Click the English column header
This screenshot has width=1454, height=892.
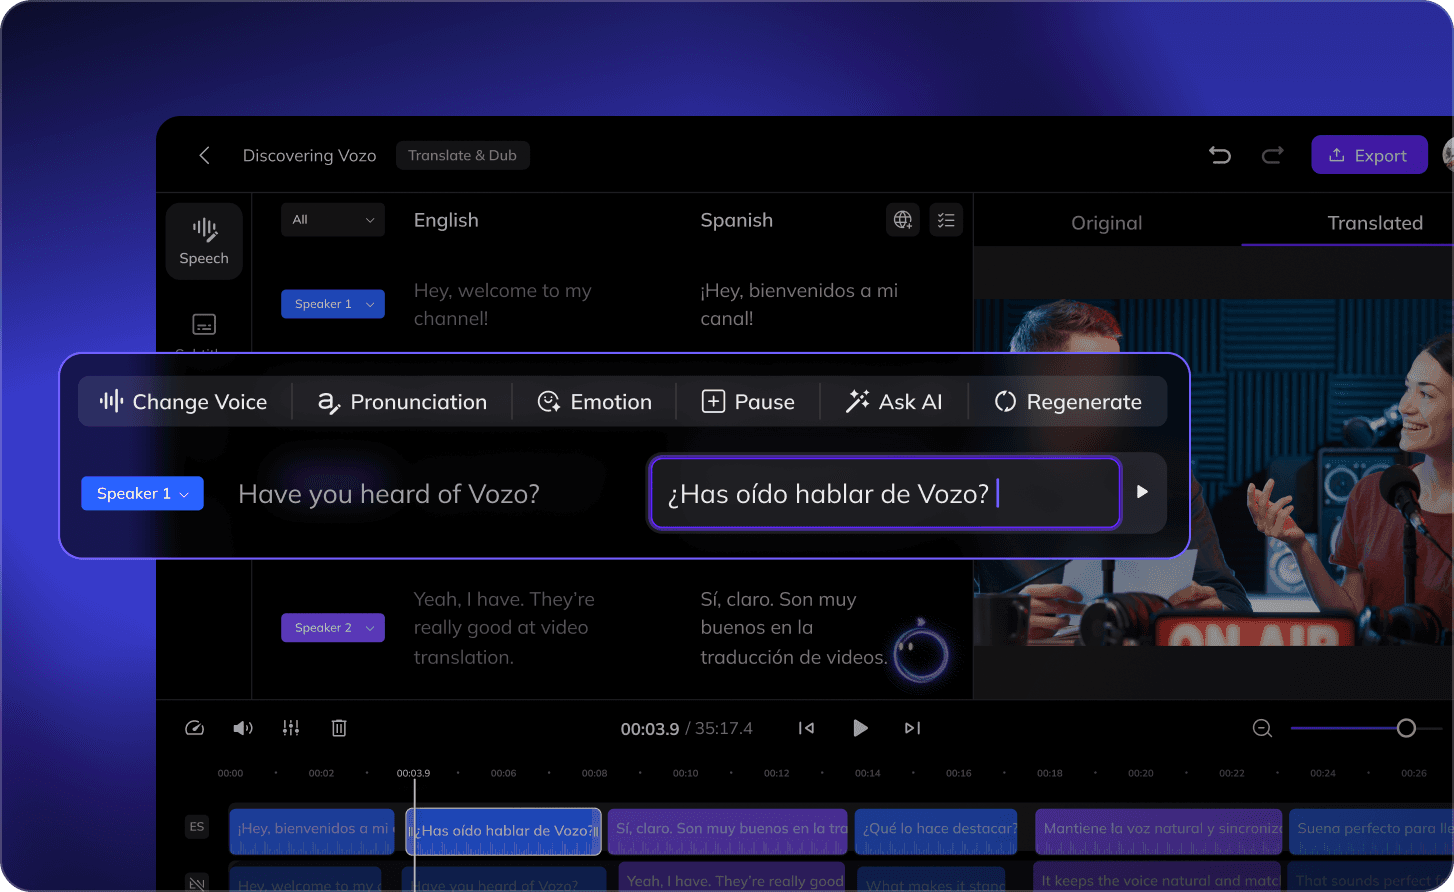[446, 220]
